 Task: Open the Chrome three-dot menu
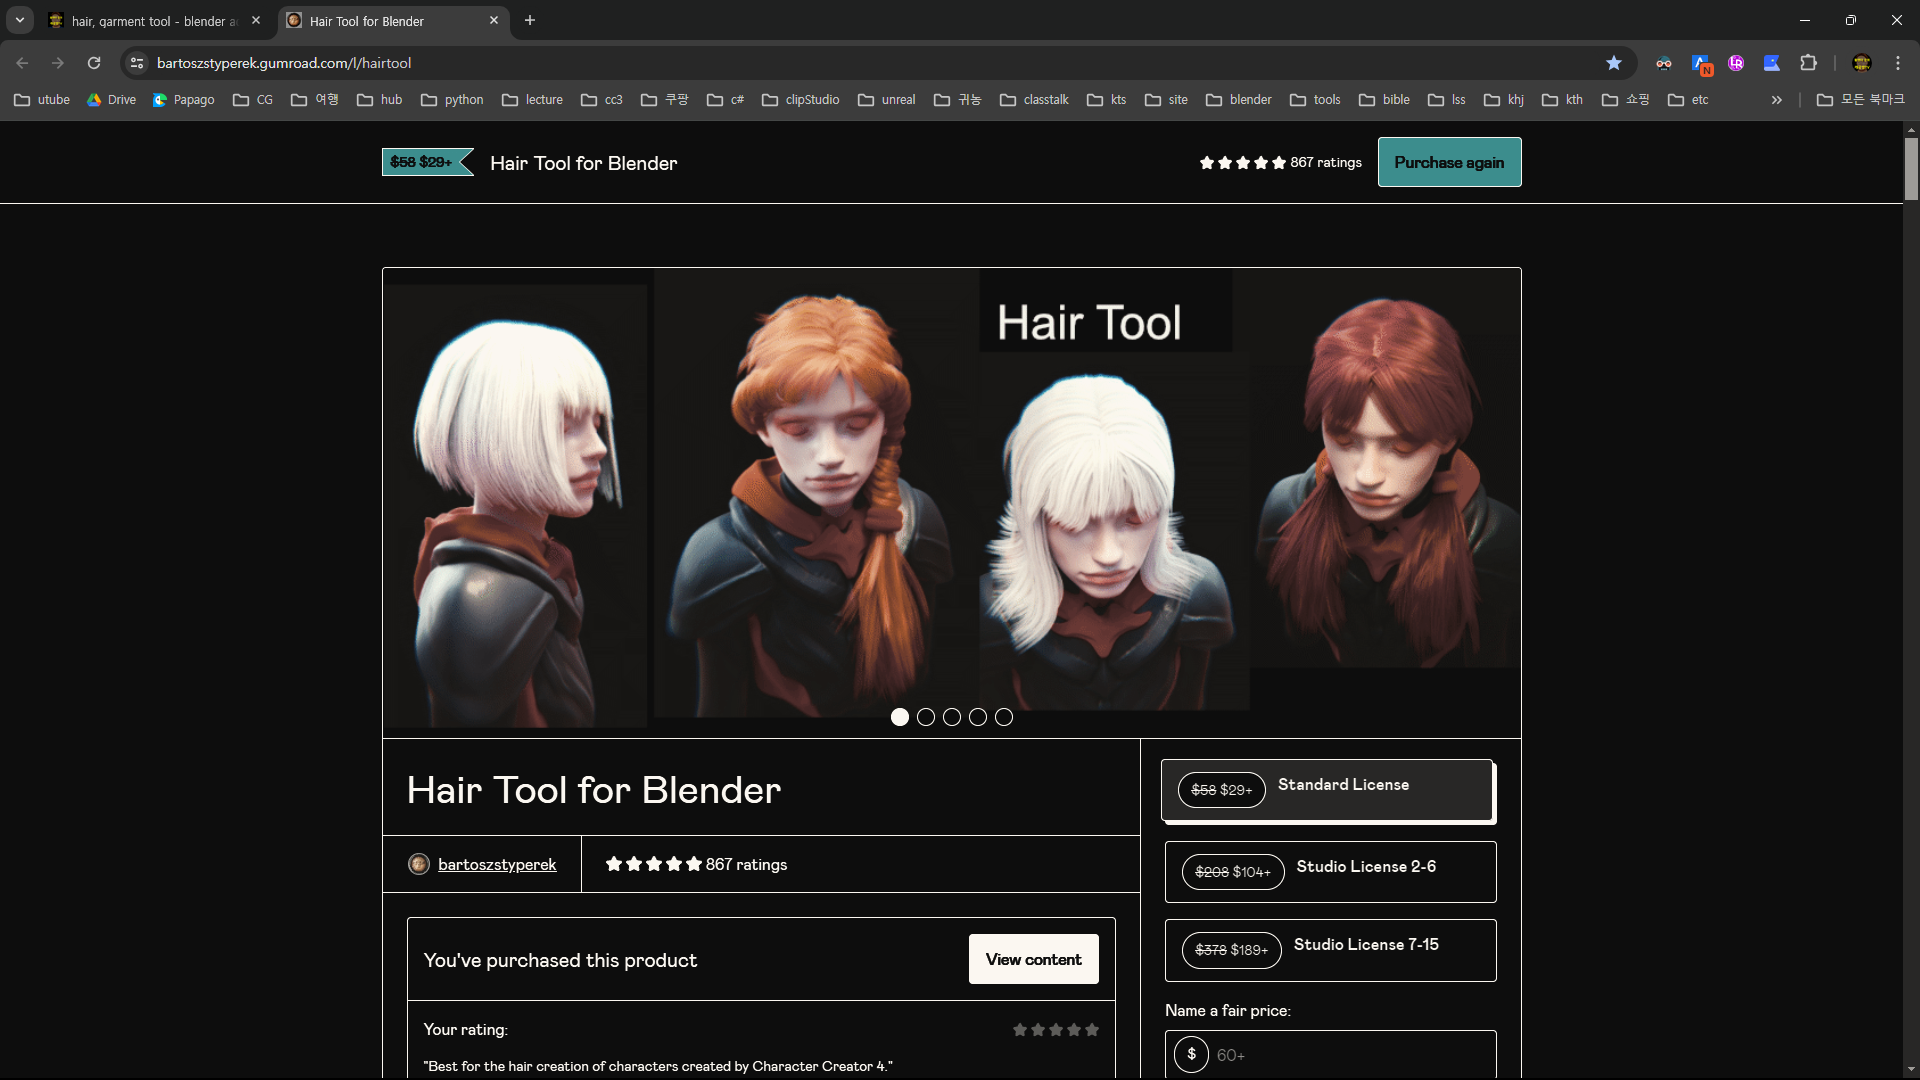click(1897, 63)
